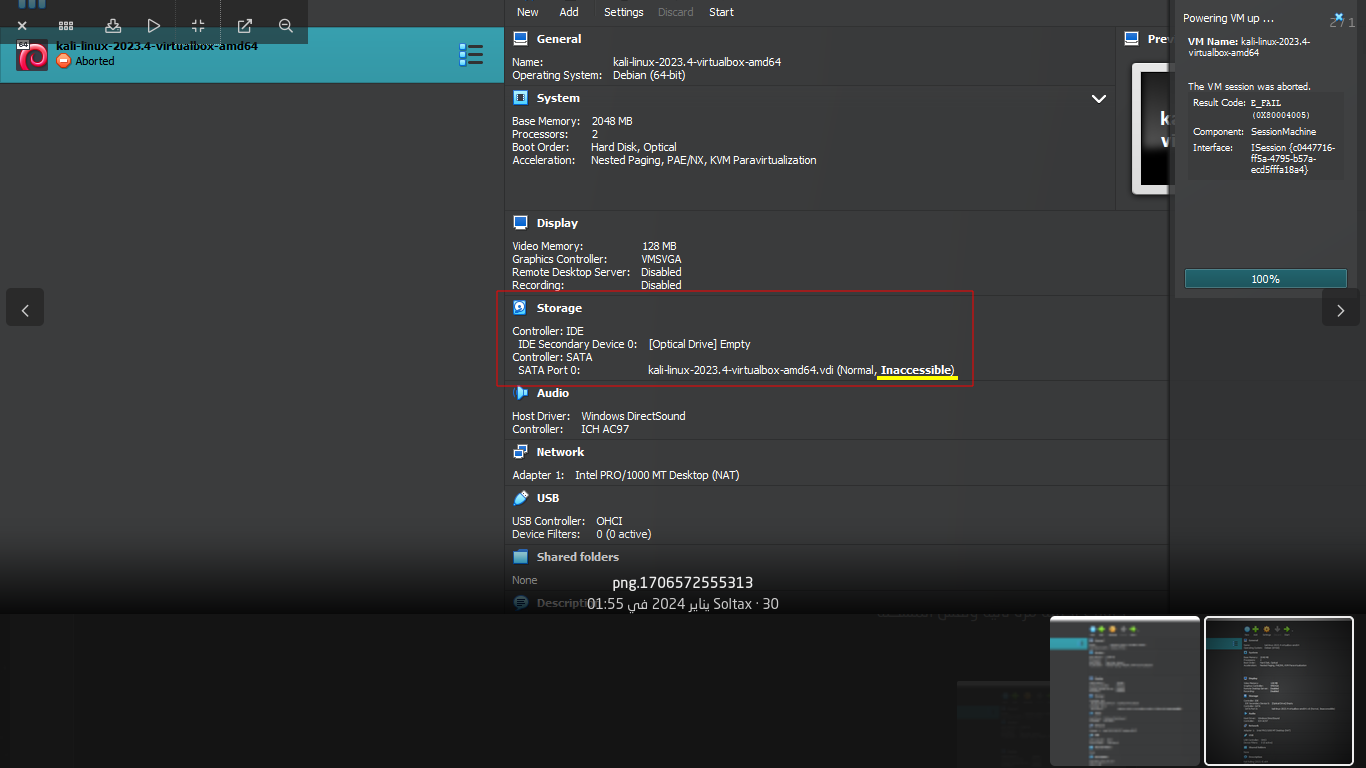This screenshot has height=768, width=1366.
Task: Open image in new window icon
Action: (244, 26)
